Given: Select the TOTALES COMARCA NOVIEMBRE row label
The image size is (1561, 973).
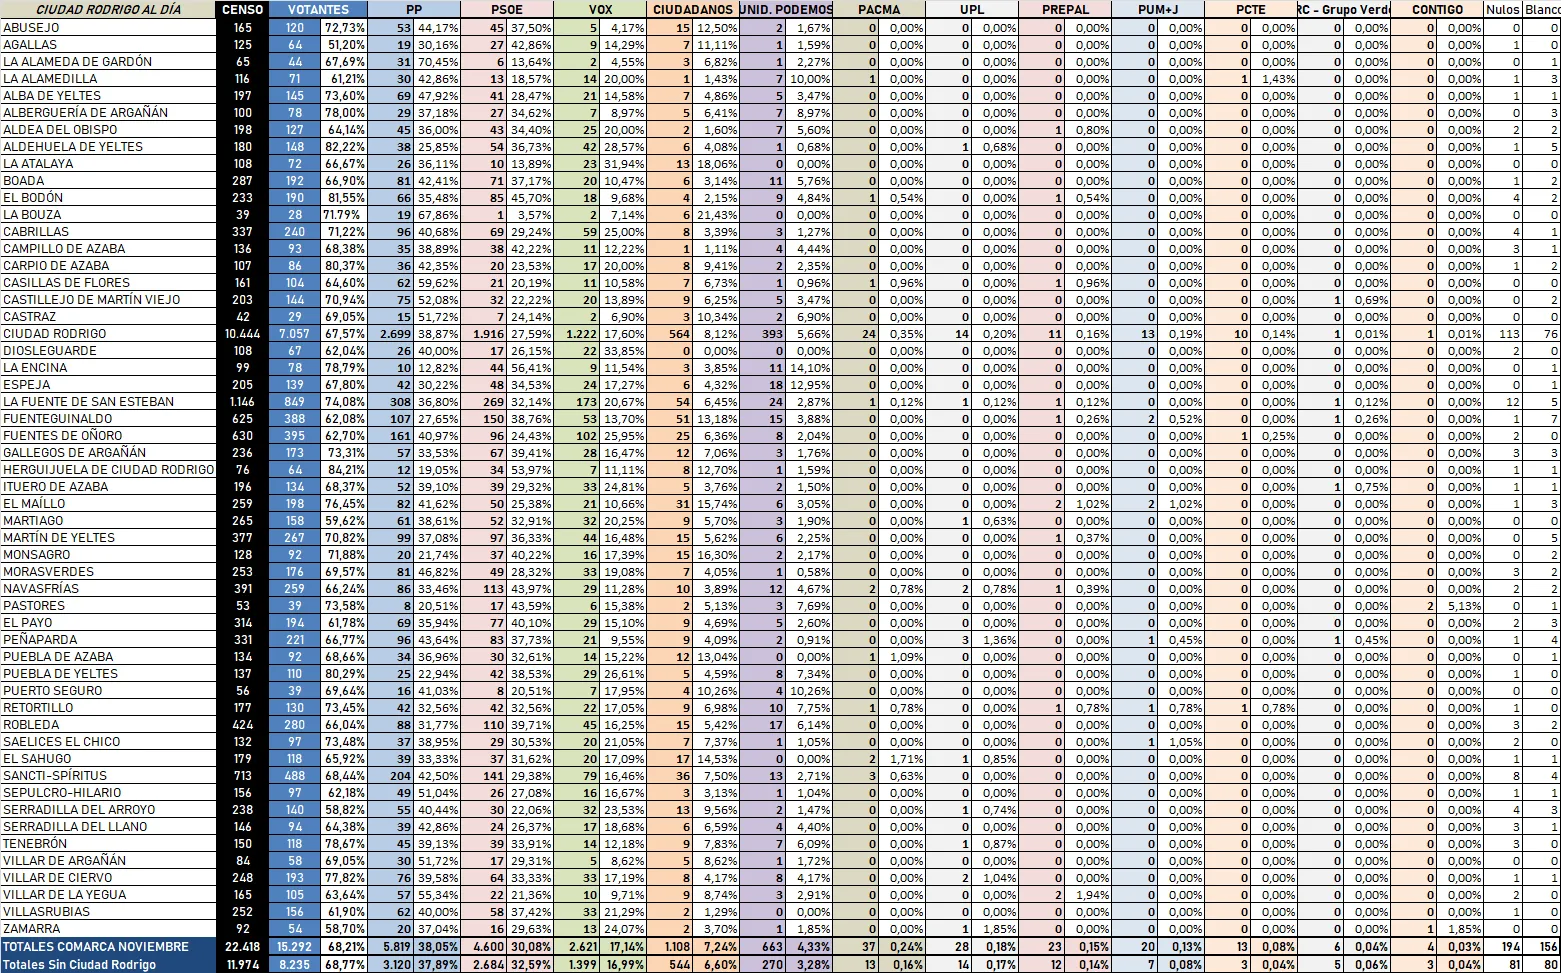Looking at the screenshot, I should [x=97, y=945].
